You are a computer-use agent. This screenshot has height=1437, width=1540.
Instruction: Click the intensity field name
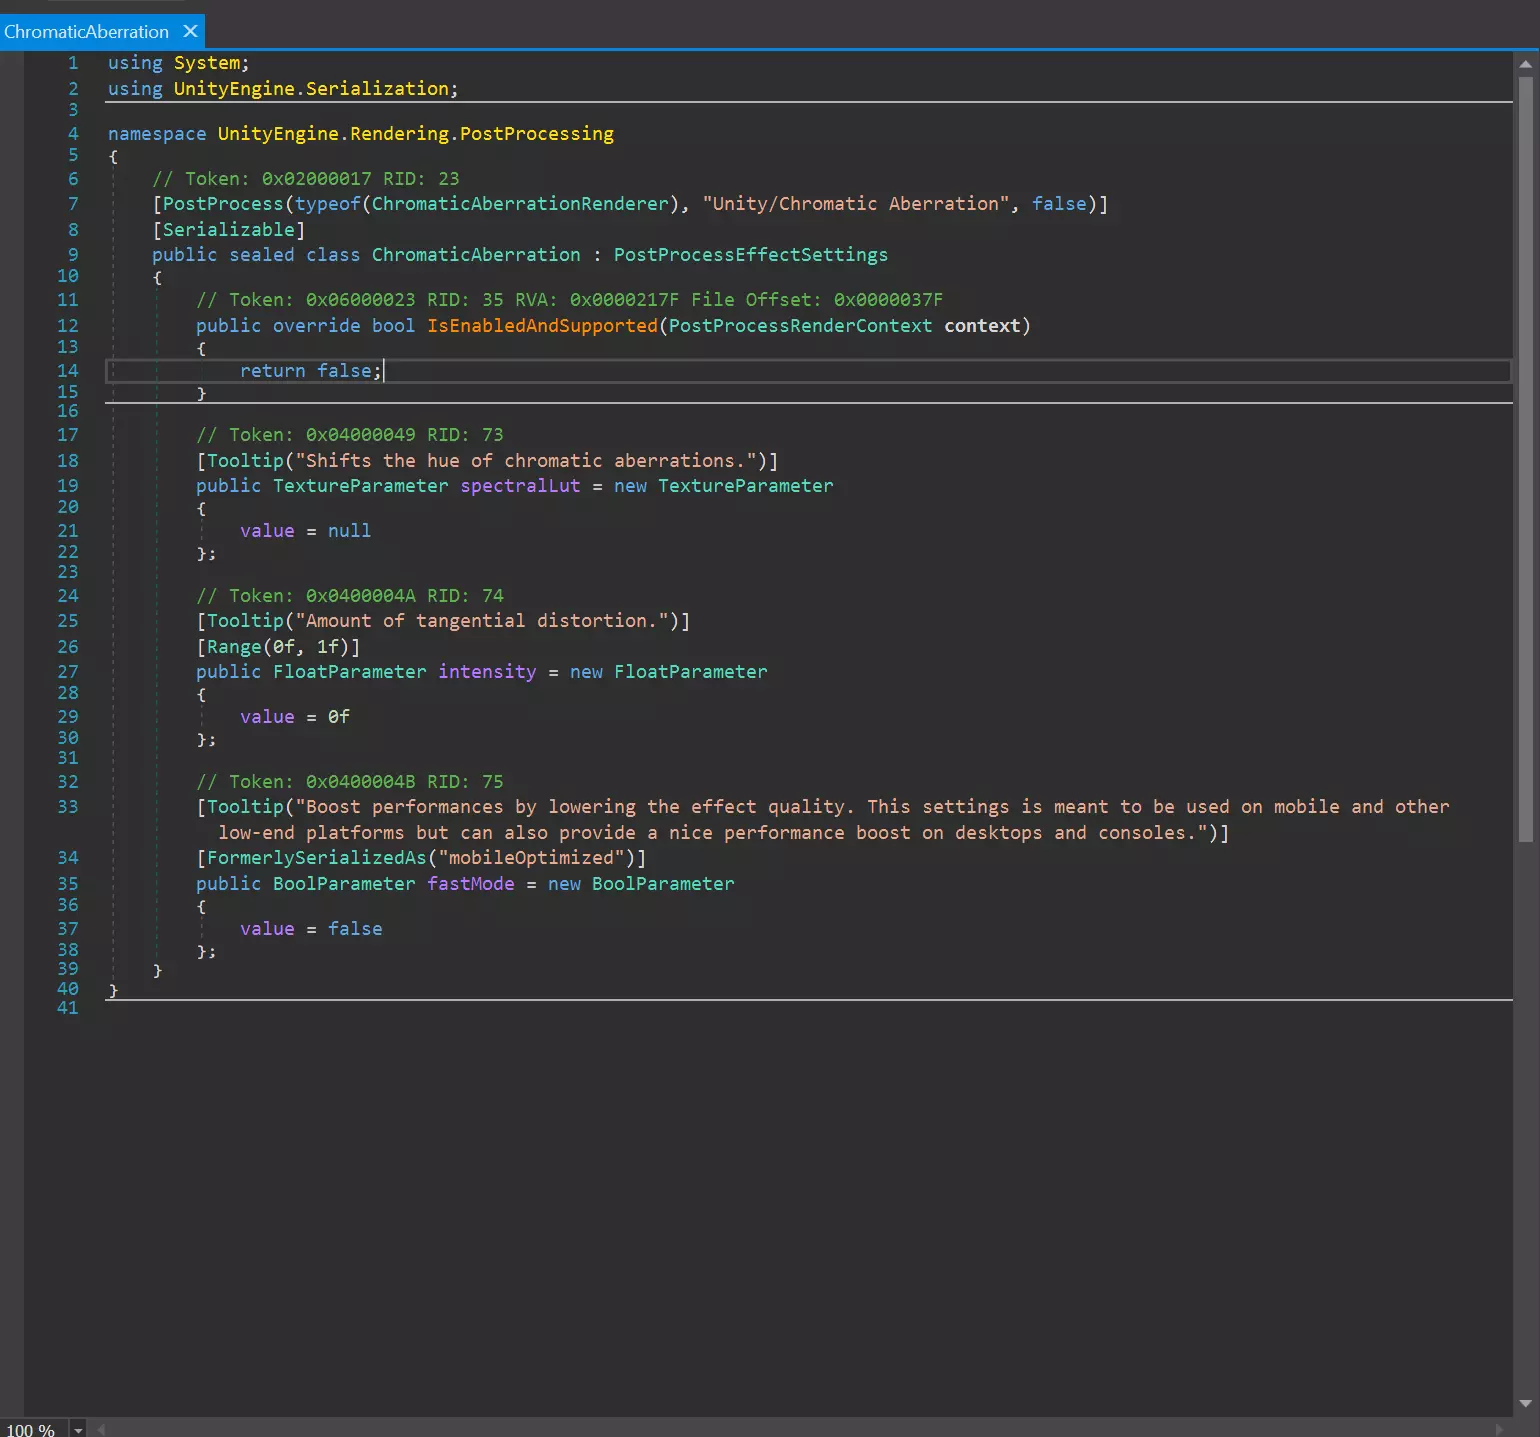[487, 672]
